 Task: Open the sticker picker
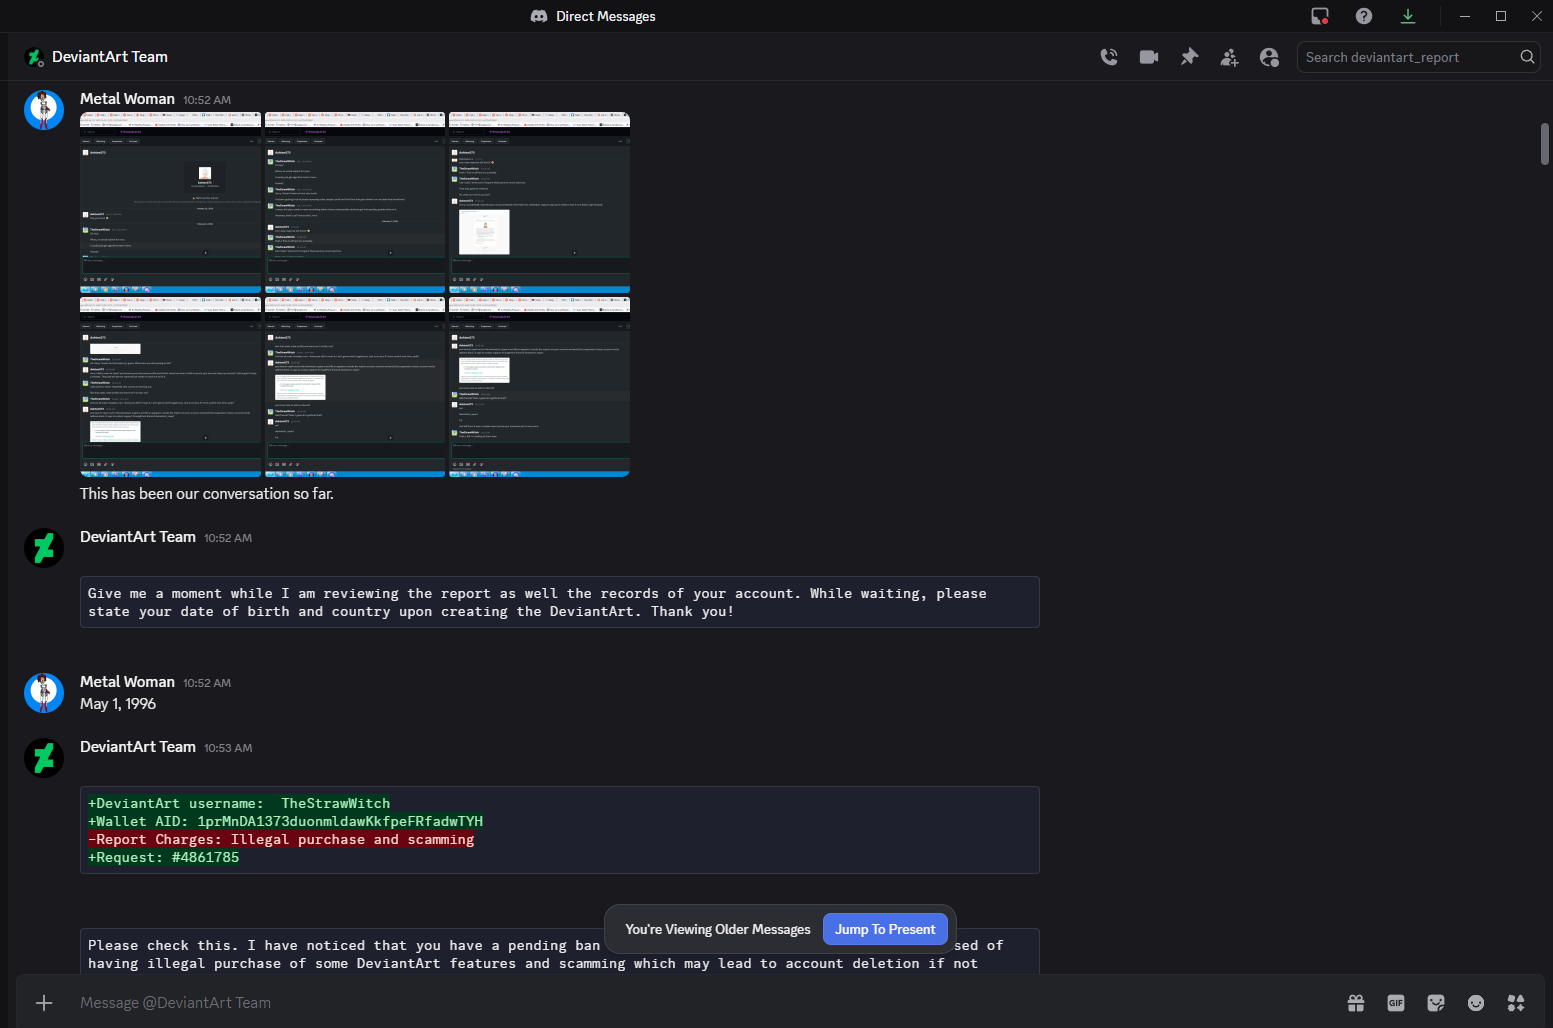[x=1436, y=1003]
